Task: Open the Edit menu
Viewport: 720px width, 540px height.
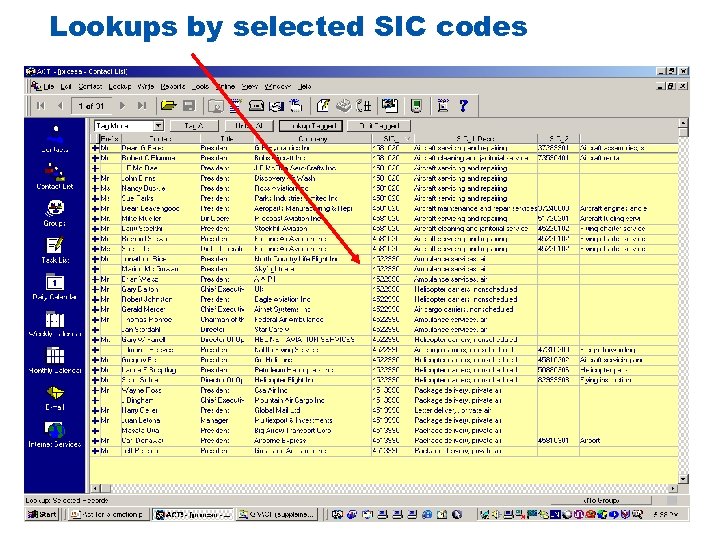Action: pyautogui.click(x=66, y=86)
